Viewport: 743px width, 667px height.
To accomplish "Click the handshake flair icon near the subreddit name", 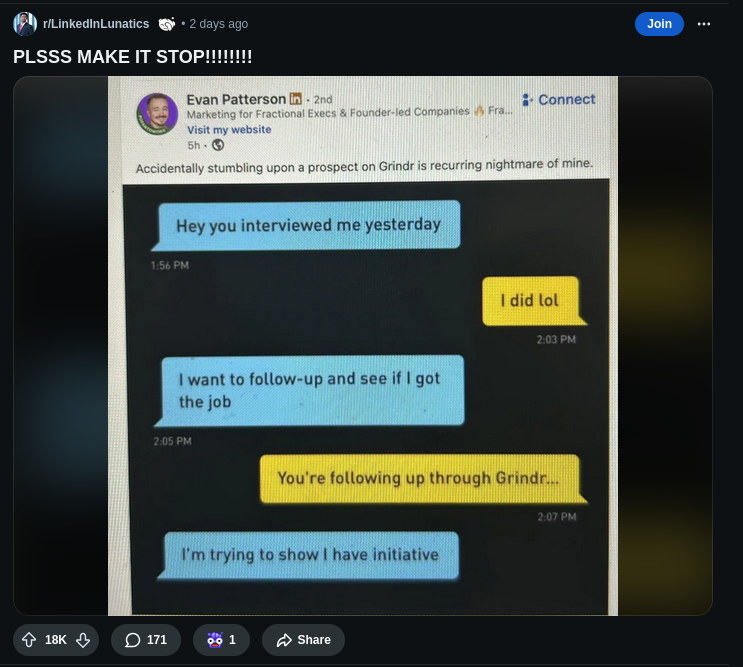I will point(167,24).
